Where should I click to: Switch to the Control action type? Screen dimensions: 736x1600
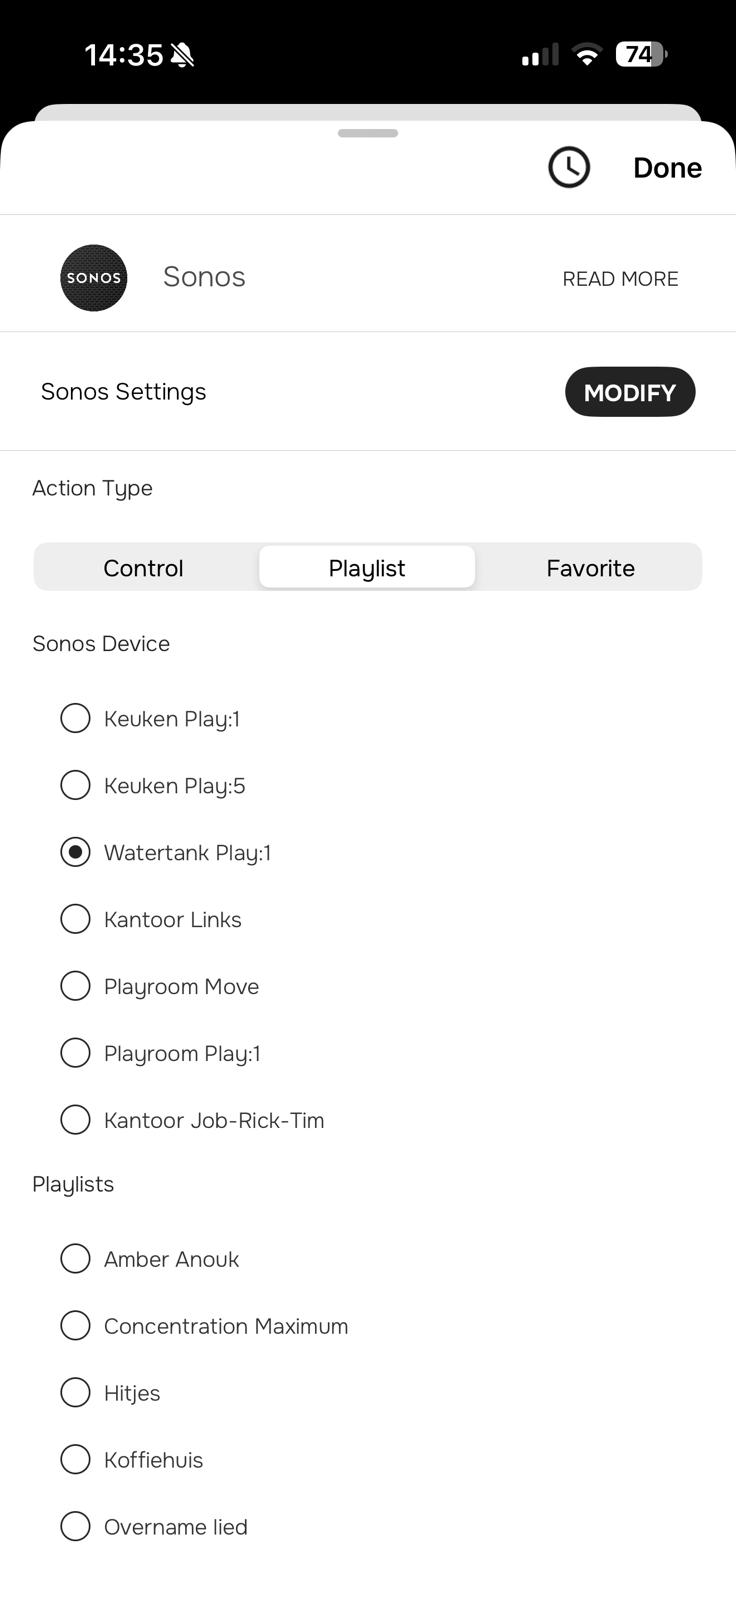click(x=144, y=568)
